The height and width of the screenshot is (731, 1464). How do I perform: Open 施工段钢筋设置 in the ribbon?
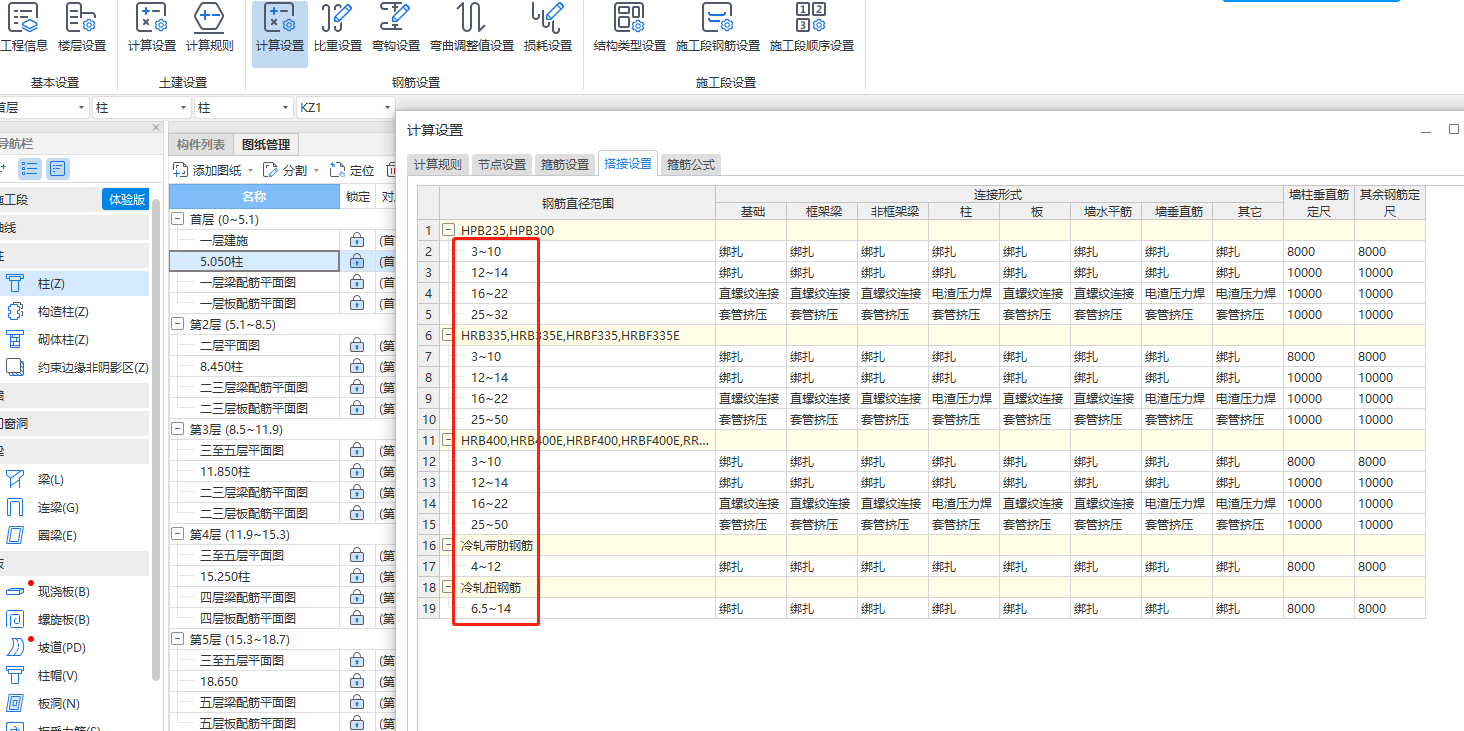point(718,28)
